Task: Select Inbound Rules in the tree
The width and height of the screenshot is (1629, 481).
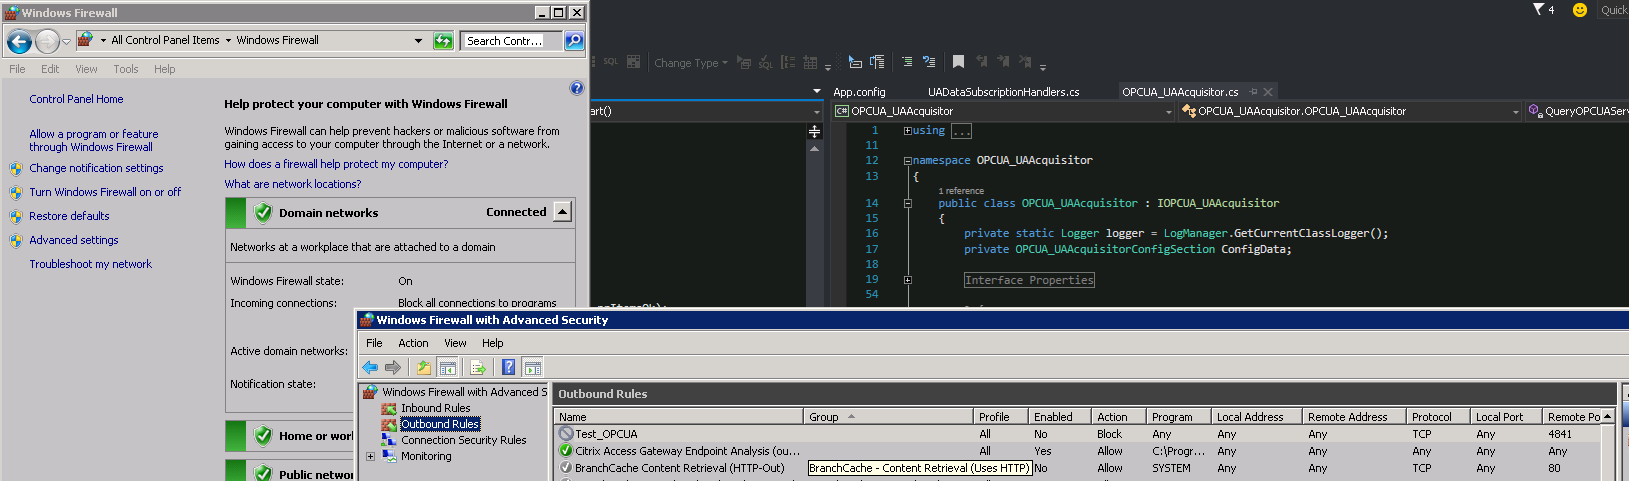Action: point(435,408)
